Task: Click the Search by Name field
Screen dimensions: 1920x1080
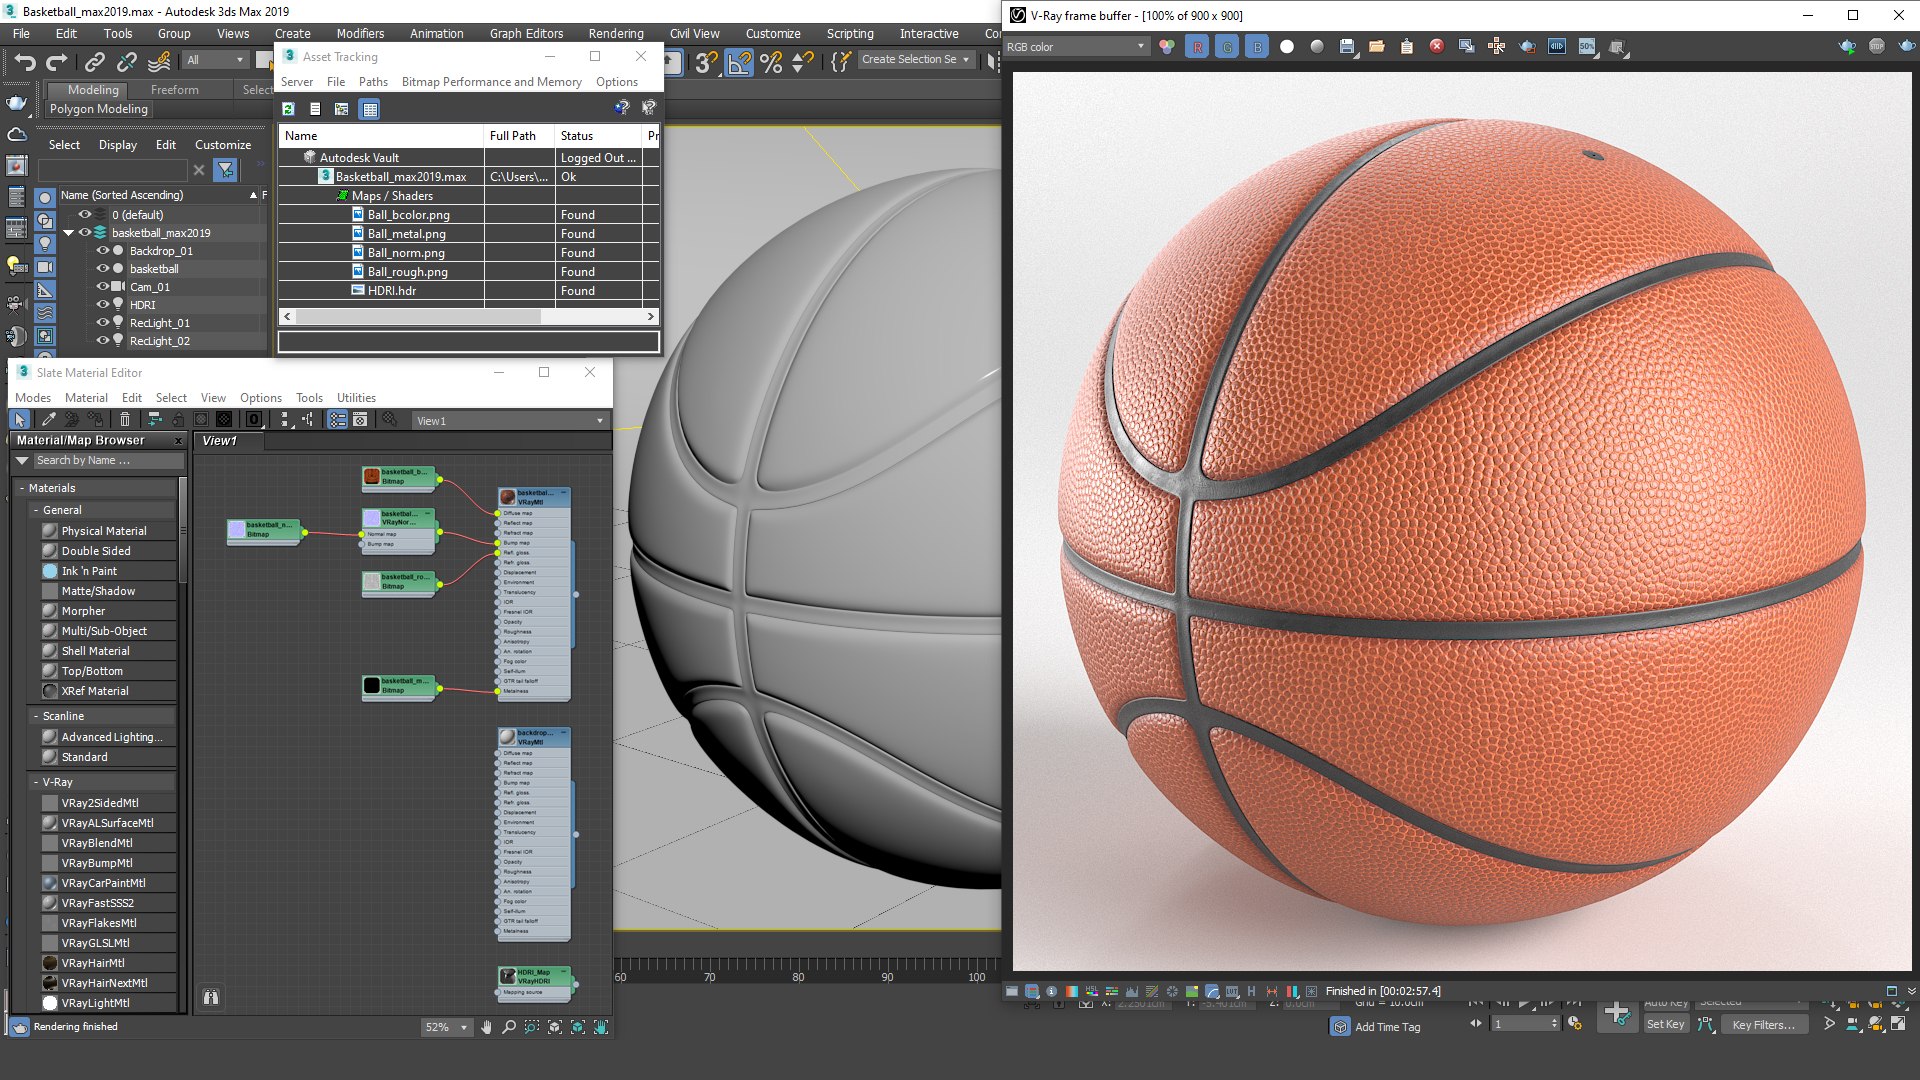Action: [x=109, y=460]
